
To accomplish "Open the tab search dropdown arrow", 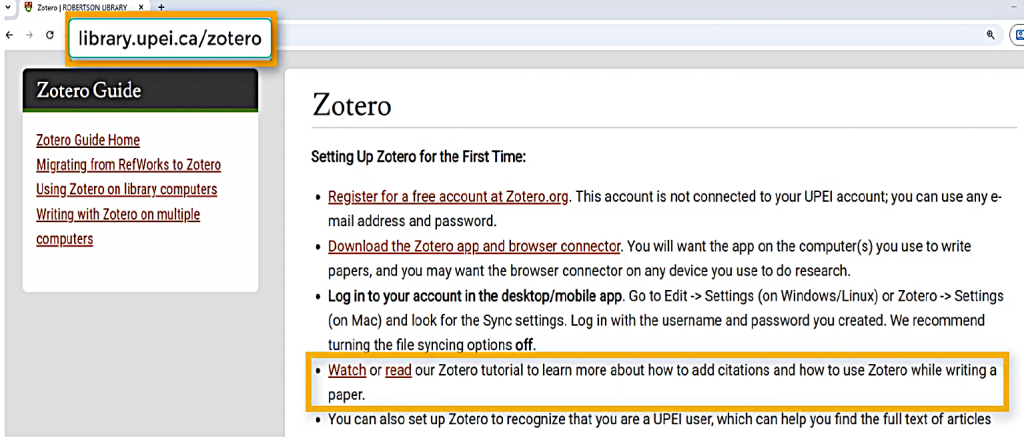I will (8, 7).
